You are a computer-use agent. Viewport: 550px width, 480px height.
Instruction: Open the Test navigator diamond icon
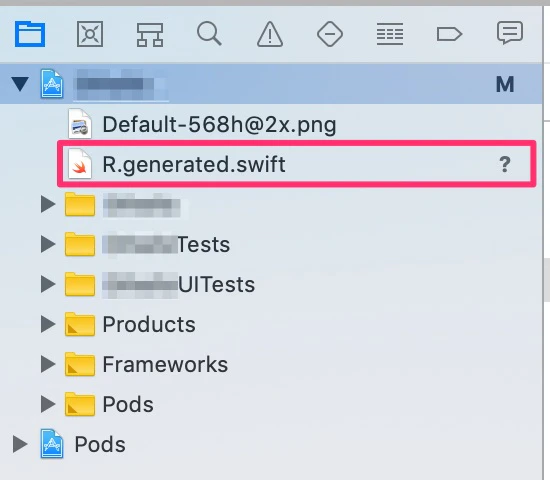pyautogui.click(x=330, y=34)
